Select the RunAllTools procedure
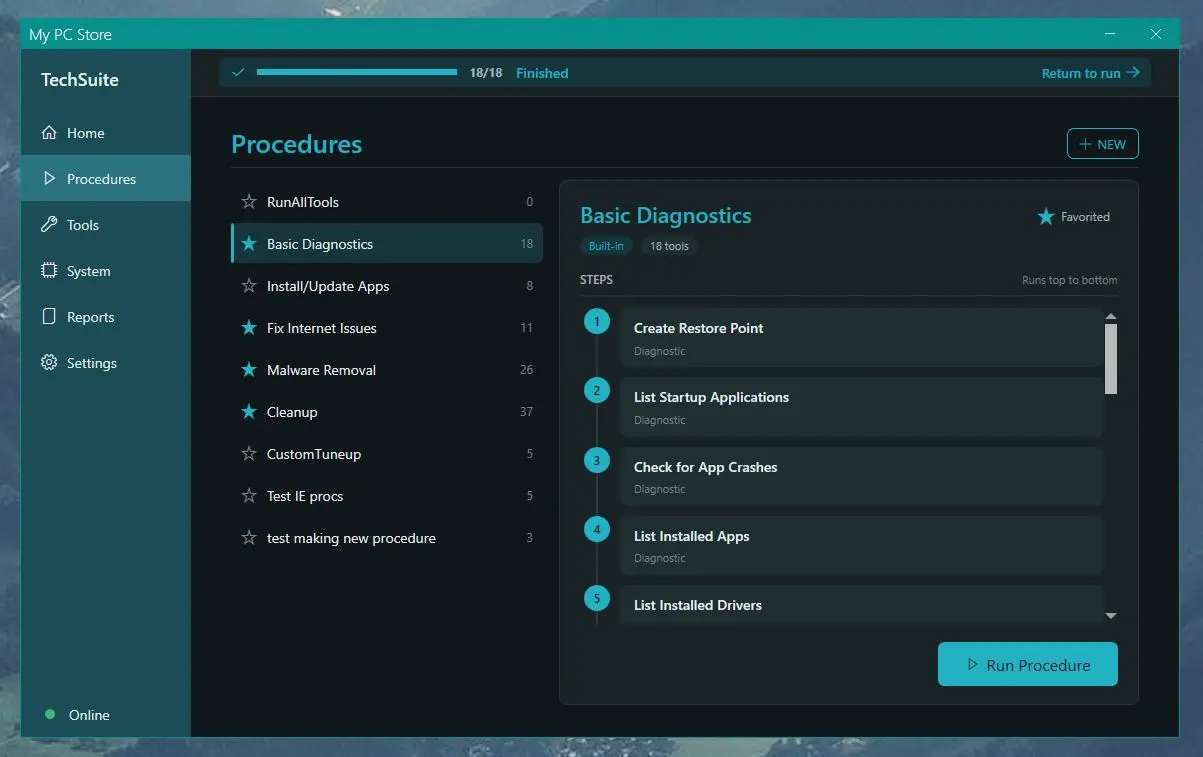 (387, 202)
